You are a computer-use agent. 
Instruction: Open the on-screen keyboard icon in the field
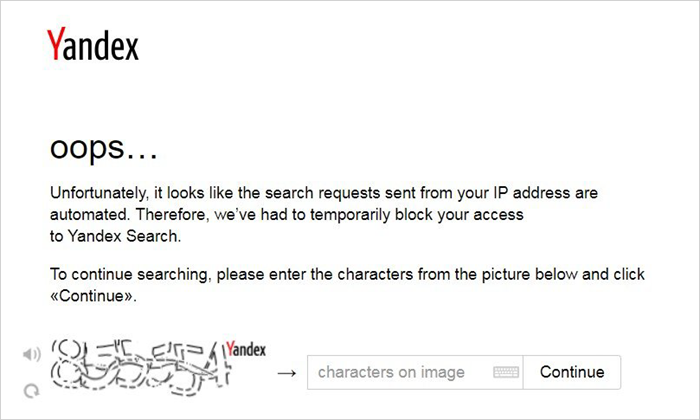click(x=506, y=372)
